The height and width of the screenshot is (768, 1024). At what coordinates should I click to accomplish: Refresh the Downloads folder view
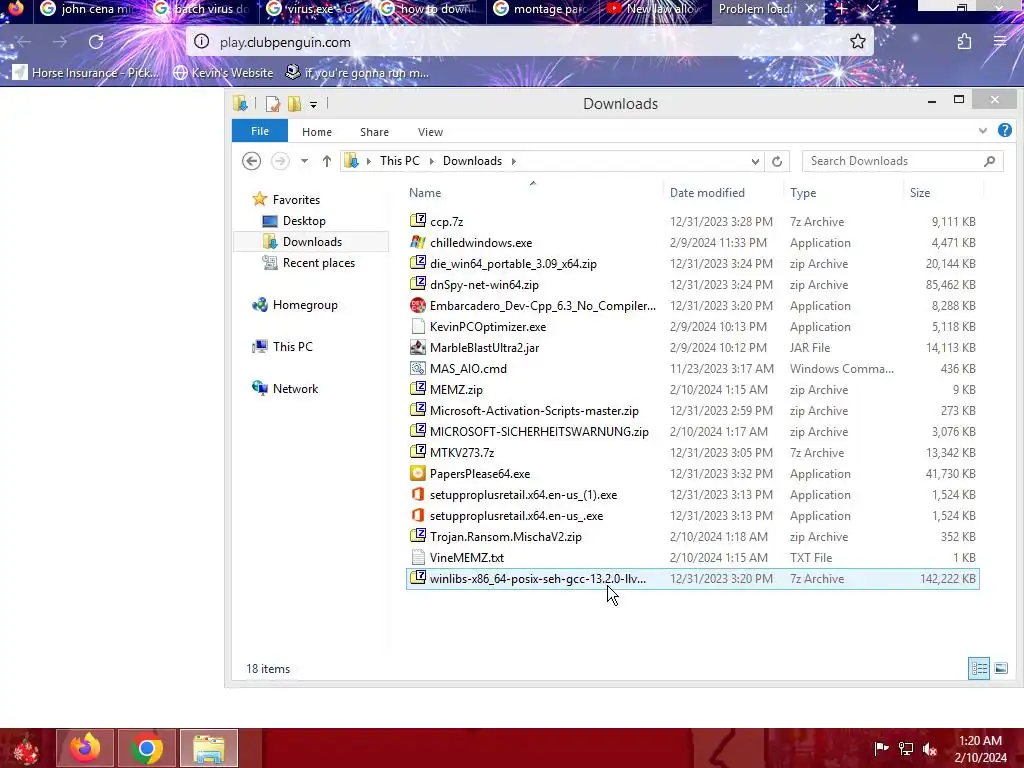tap(776, 161)
